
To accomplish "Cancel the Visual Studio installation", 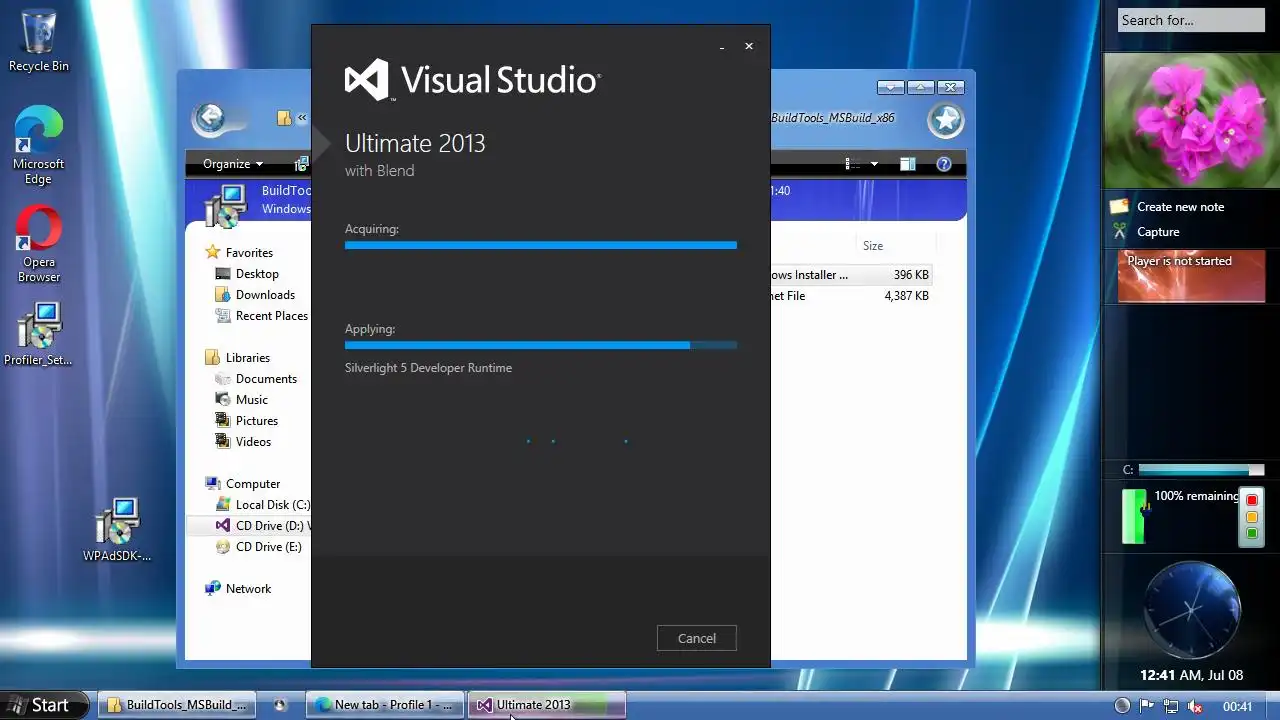I will (x=696, y=638).
